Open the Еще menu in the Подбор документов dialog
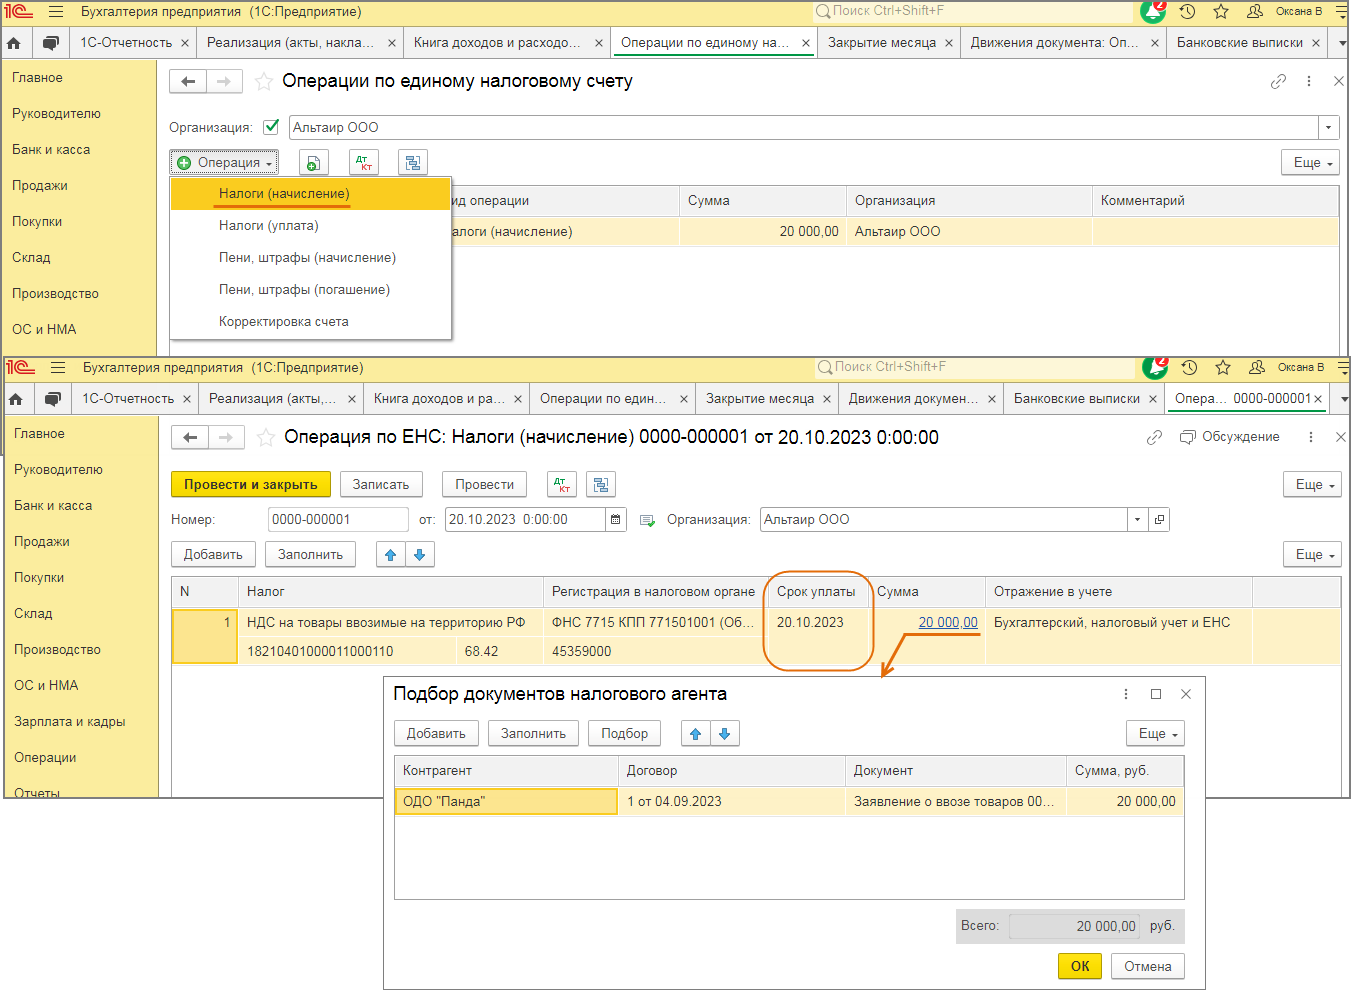This screenshot has height=993, width=1352. point(1155,734)
